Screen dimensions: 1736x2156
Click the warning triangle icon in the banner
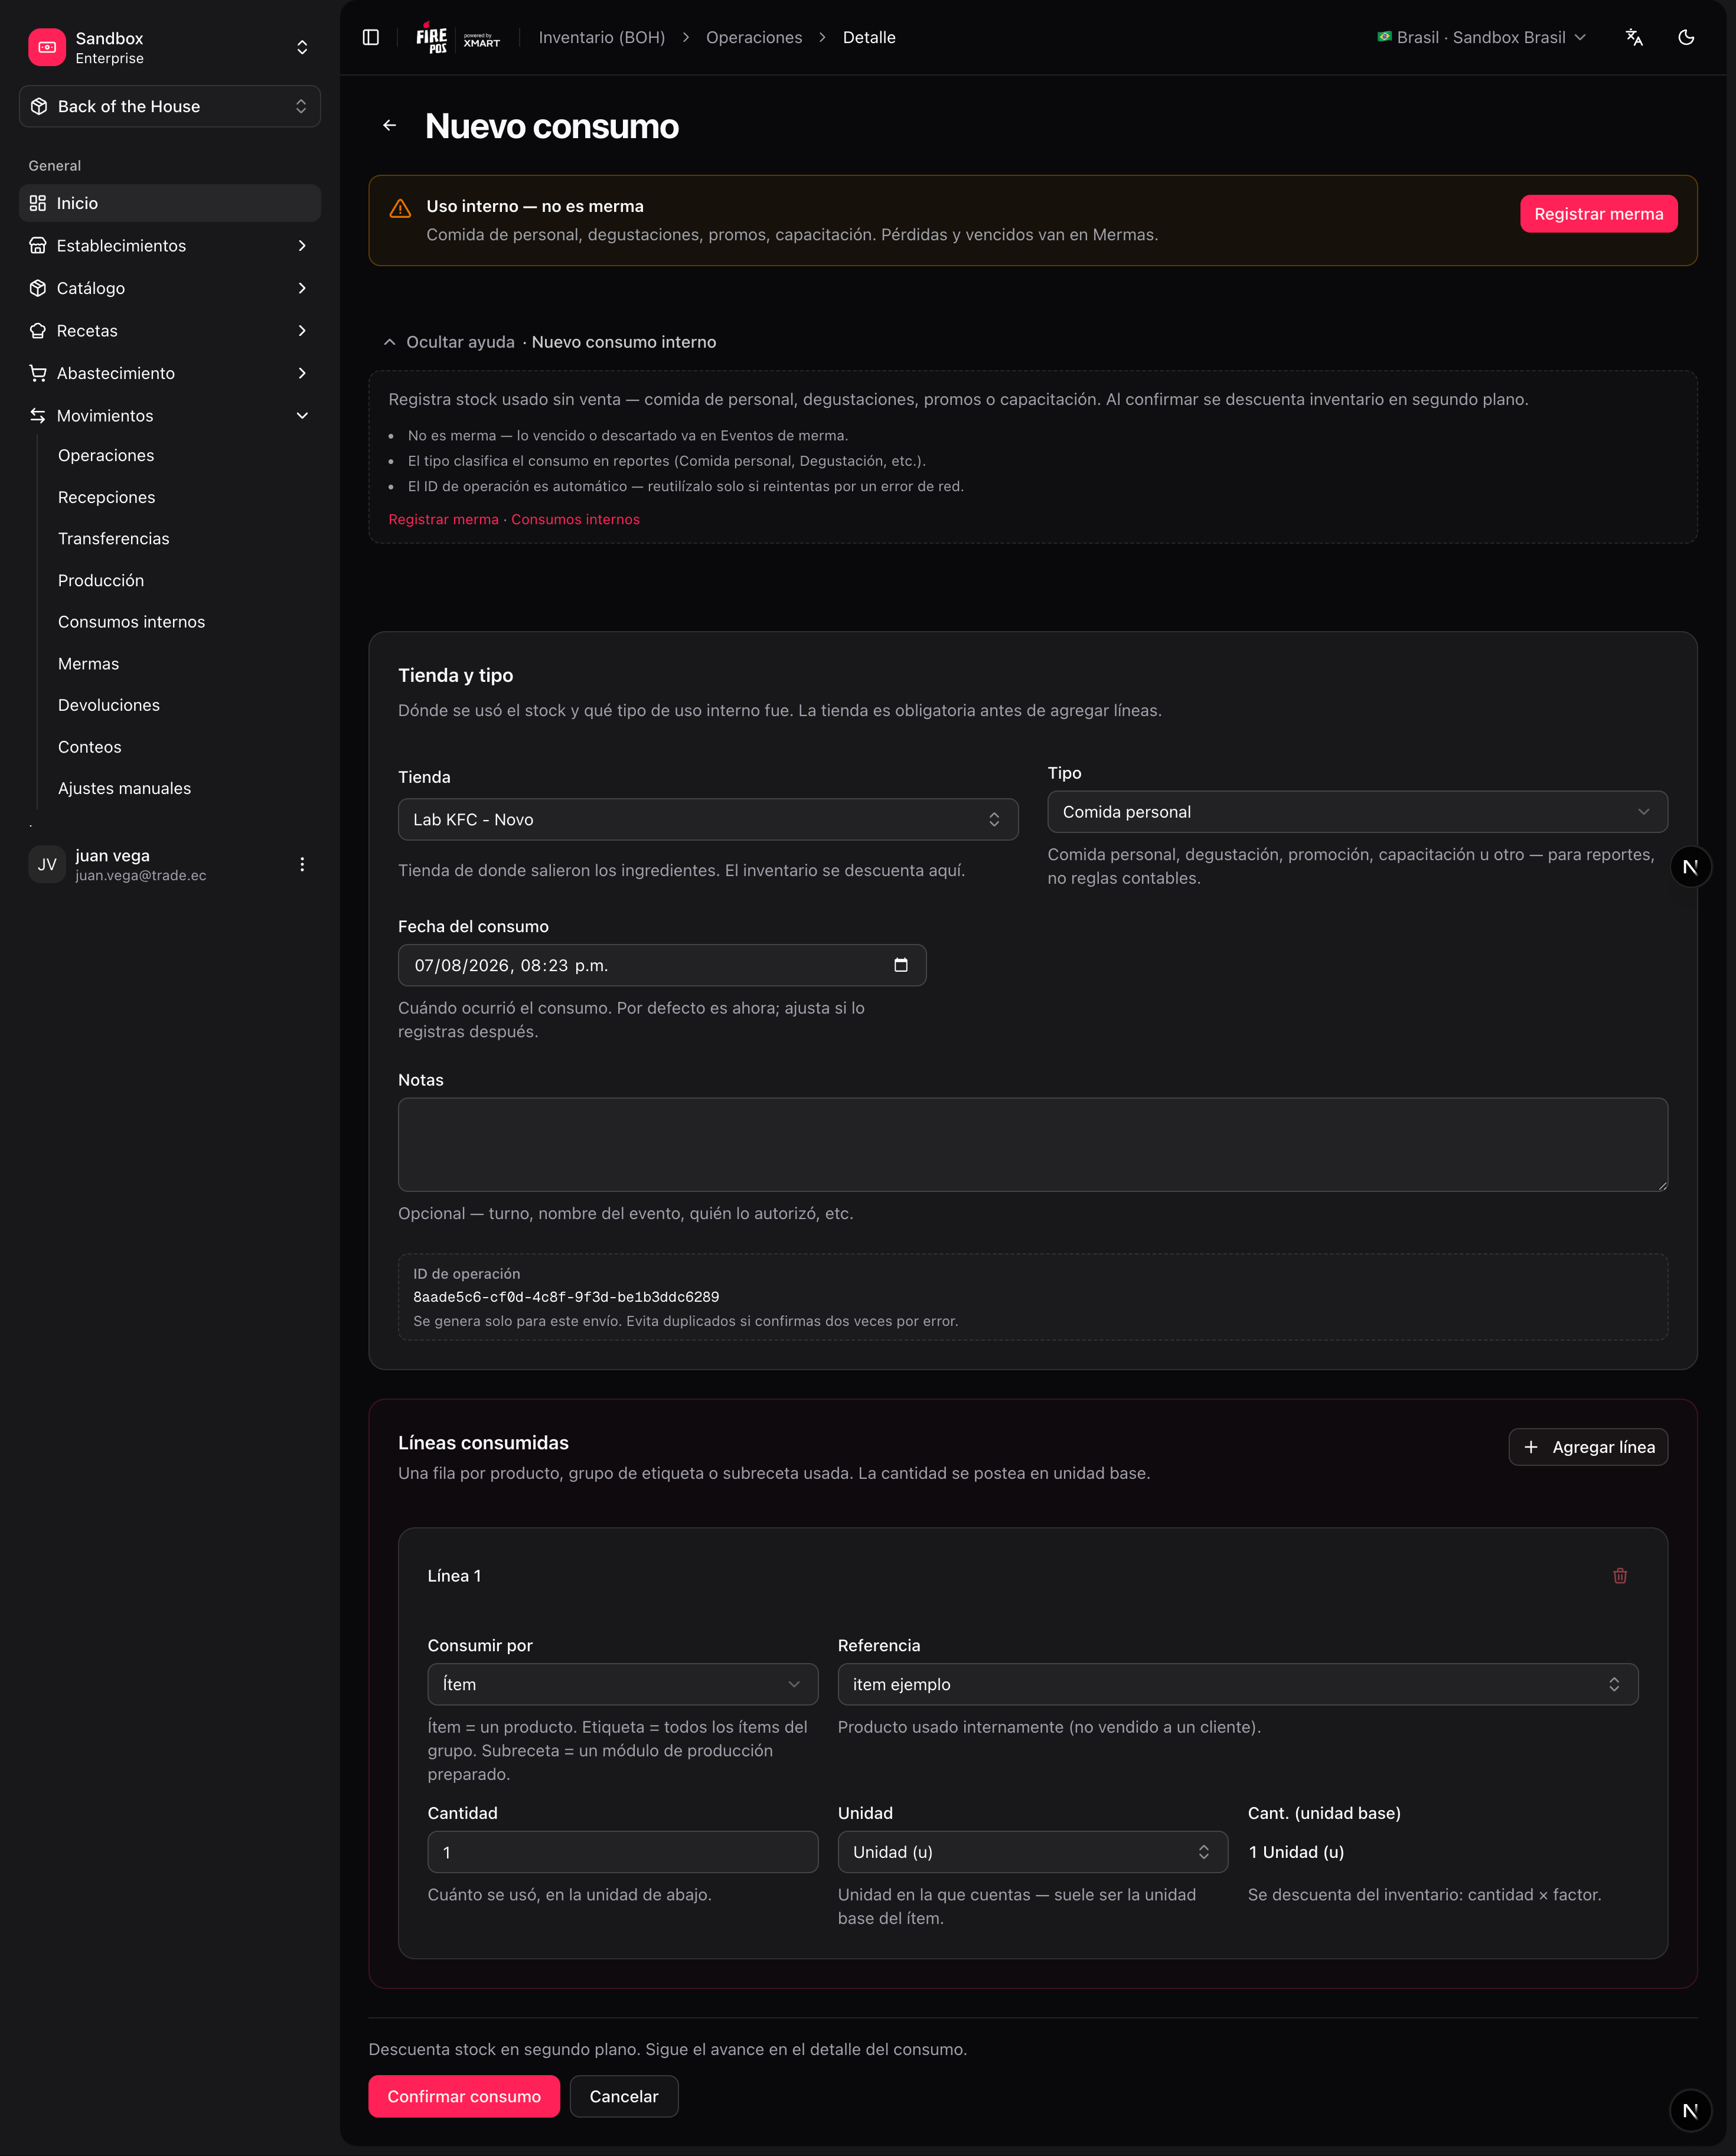point(400,208)
